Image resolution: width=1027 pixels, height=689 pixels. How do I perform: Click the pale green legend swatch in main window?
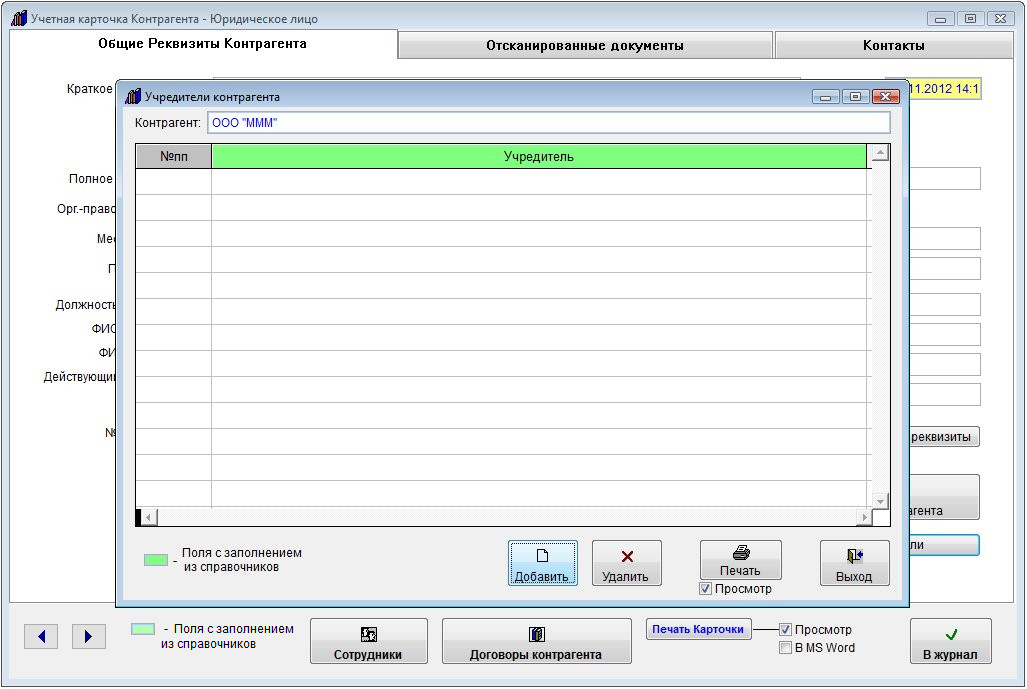143,629
